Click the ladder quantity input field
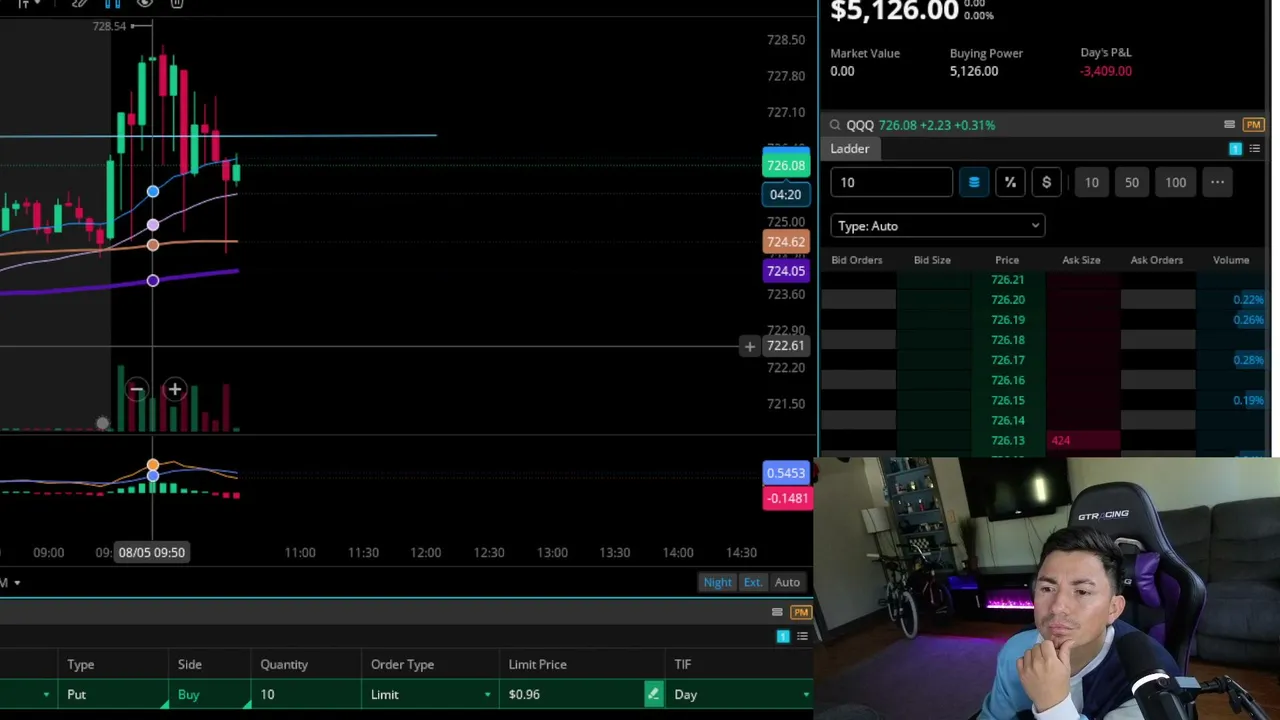The width and height of the screenshot is (1280, 720). coord(891,182)
